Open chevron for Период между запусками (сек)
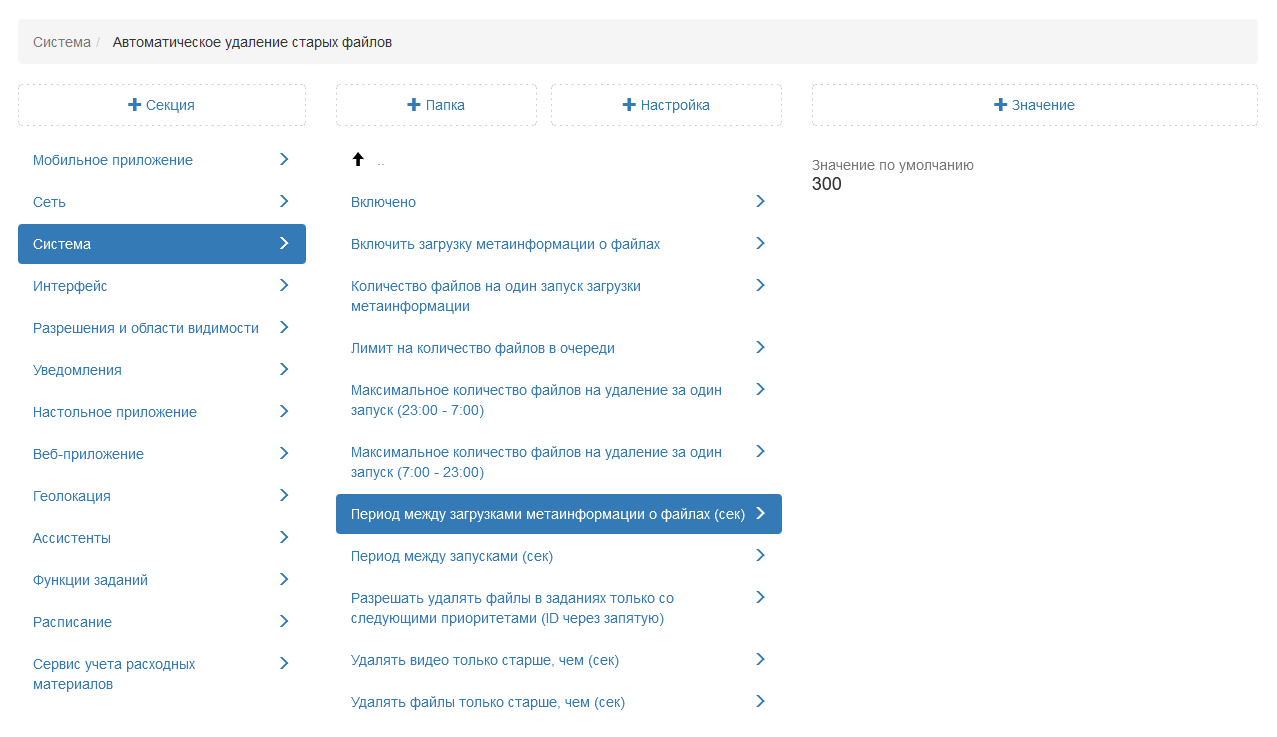 click(760, 555)
